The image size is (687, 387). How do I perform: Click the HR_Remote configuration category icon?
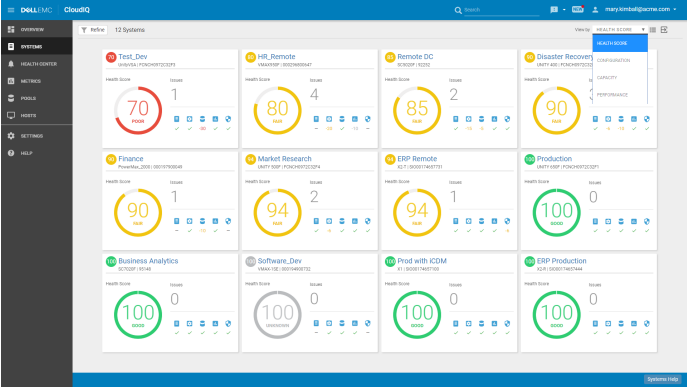[x=329, y=119]
